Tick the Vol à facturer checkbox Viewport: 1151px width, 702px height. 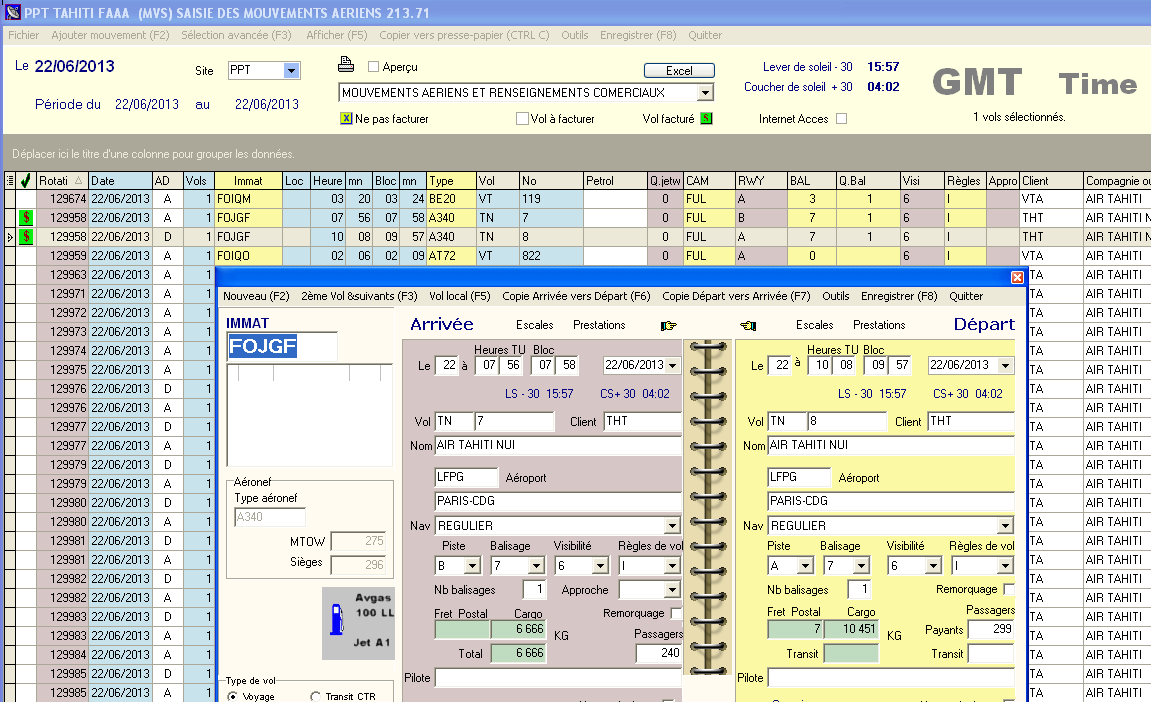pyautogui.click(x=522, y=119)
